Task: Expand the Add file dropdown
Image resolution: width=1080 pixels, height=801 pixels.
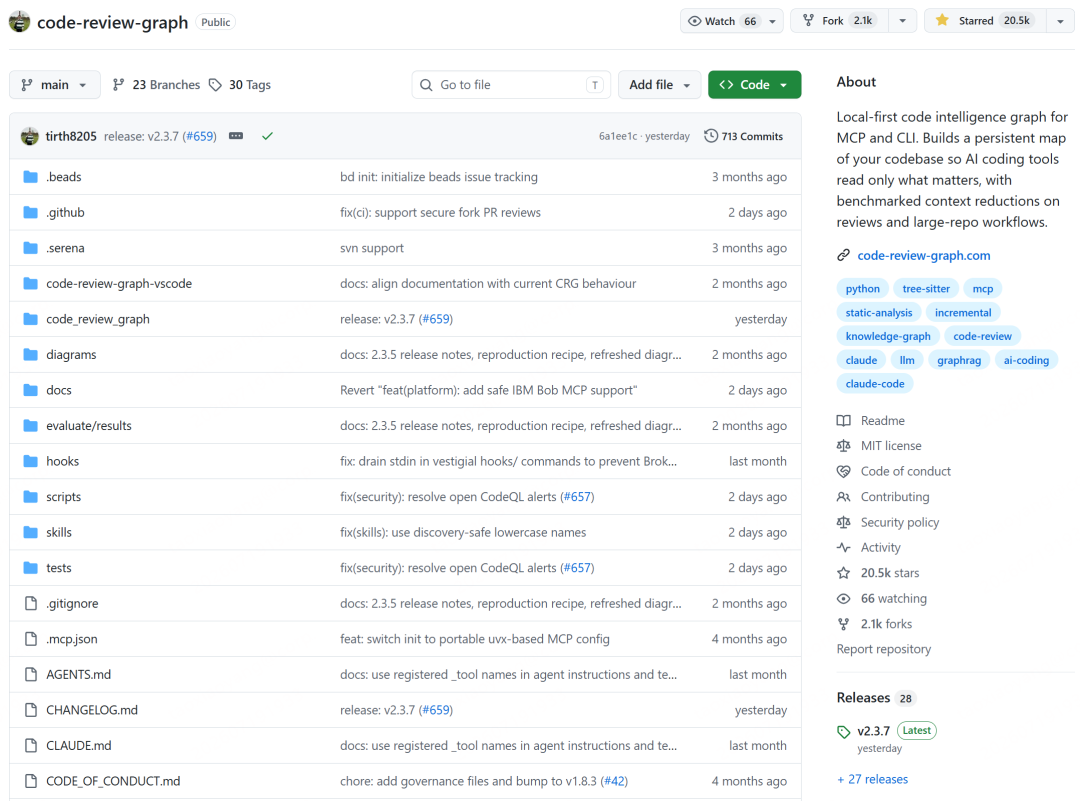Action: tap(659, 85)
